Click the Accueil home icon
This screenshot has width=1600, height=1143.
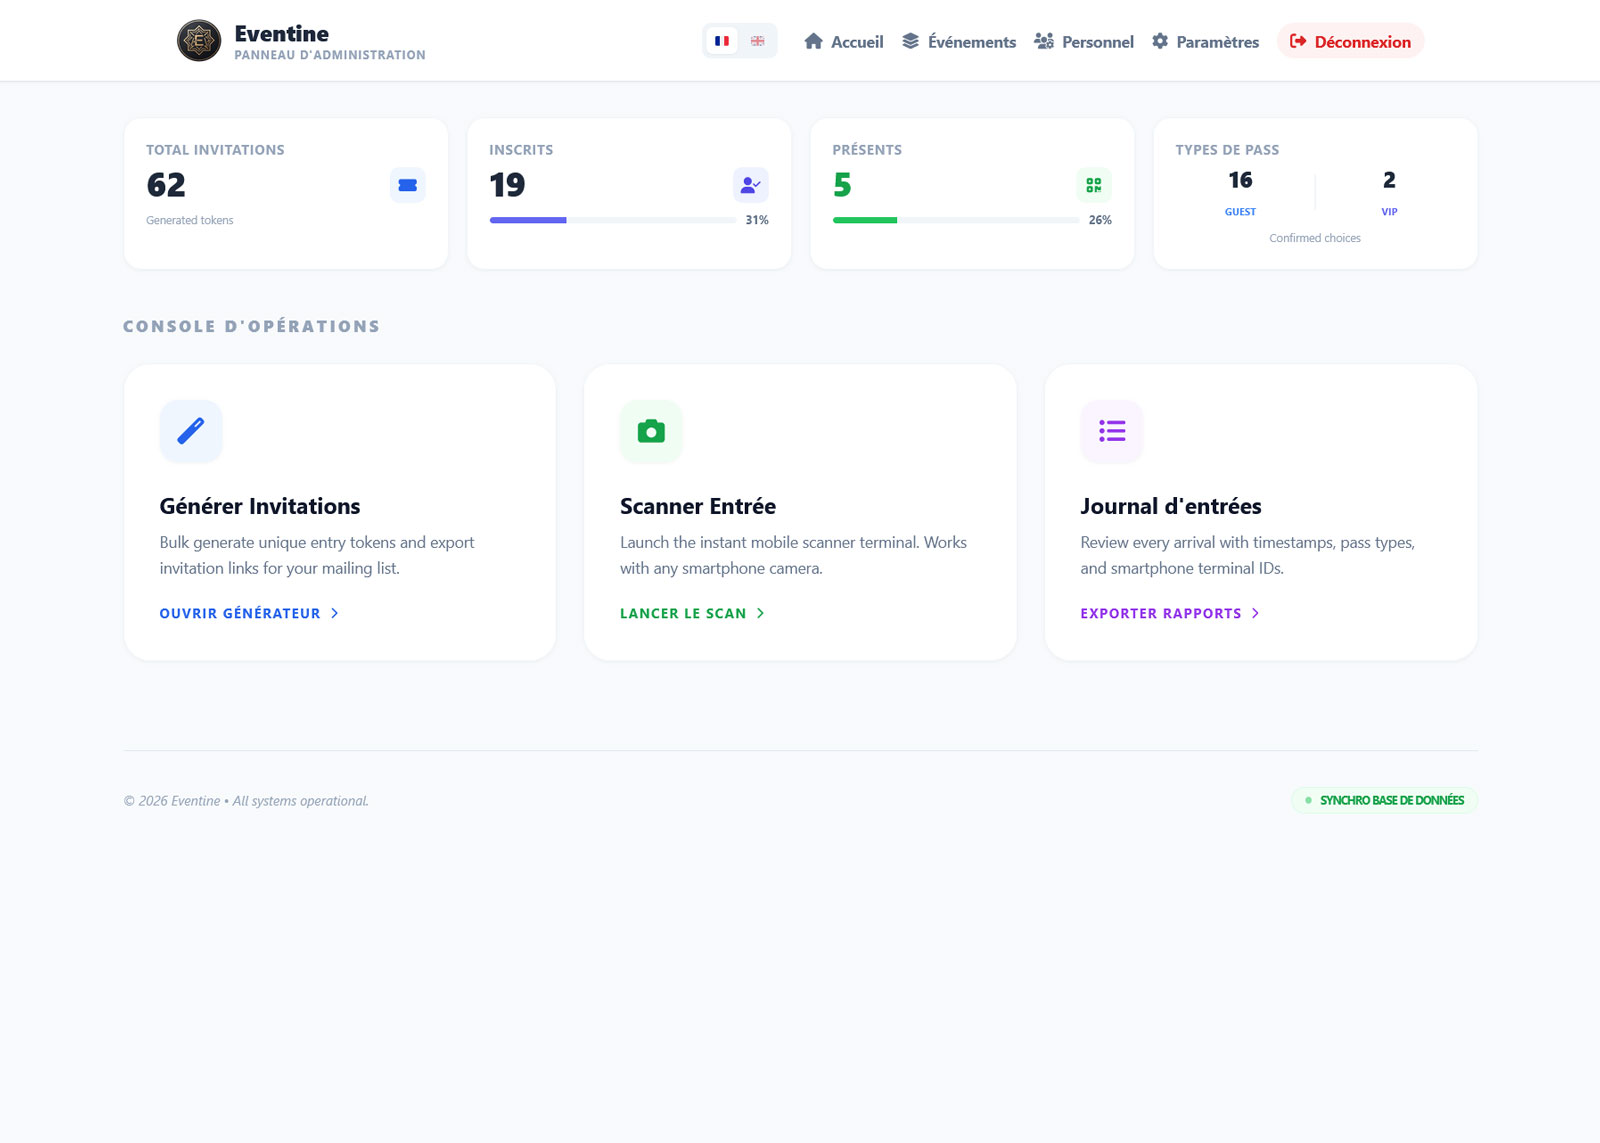(x=814, y=41)
